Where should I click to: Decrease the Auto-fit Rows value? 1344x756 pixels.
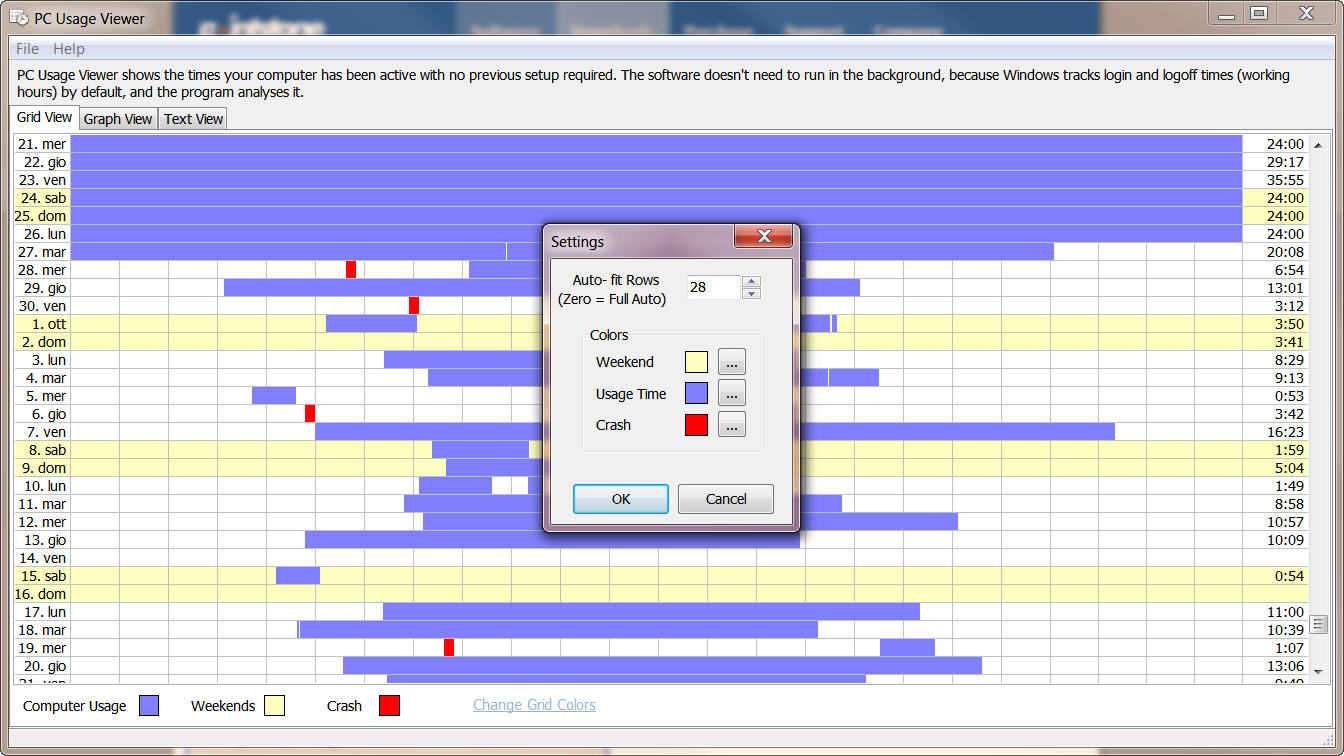point(752,293)
